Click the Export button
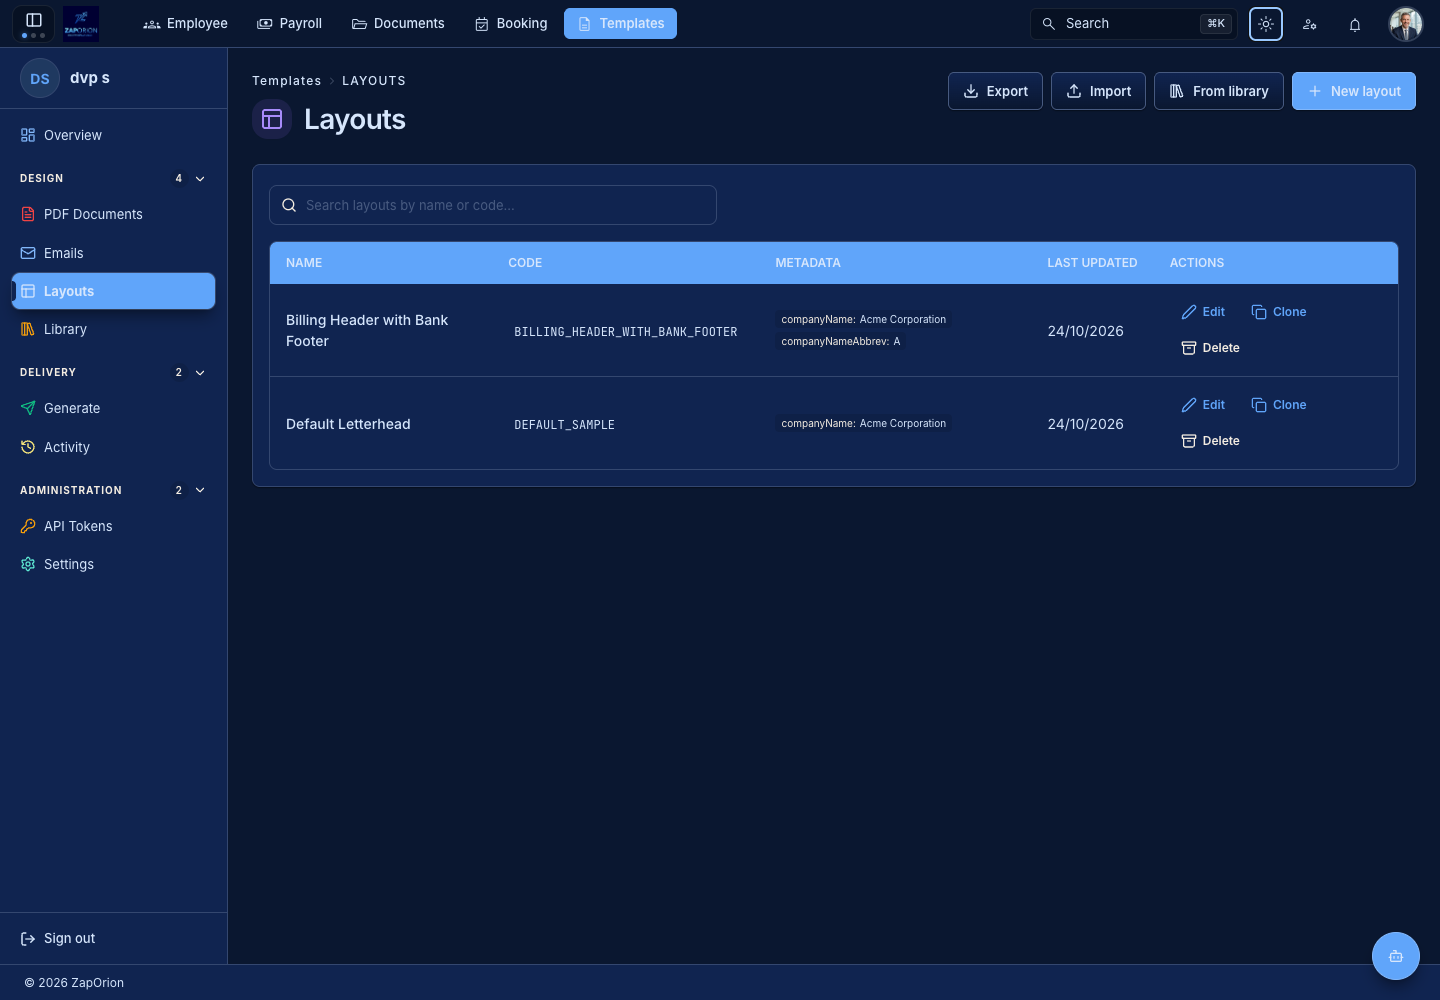1440x1000 pixels. pyautogui.click(x=995, y=91)
